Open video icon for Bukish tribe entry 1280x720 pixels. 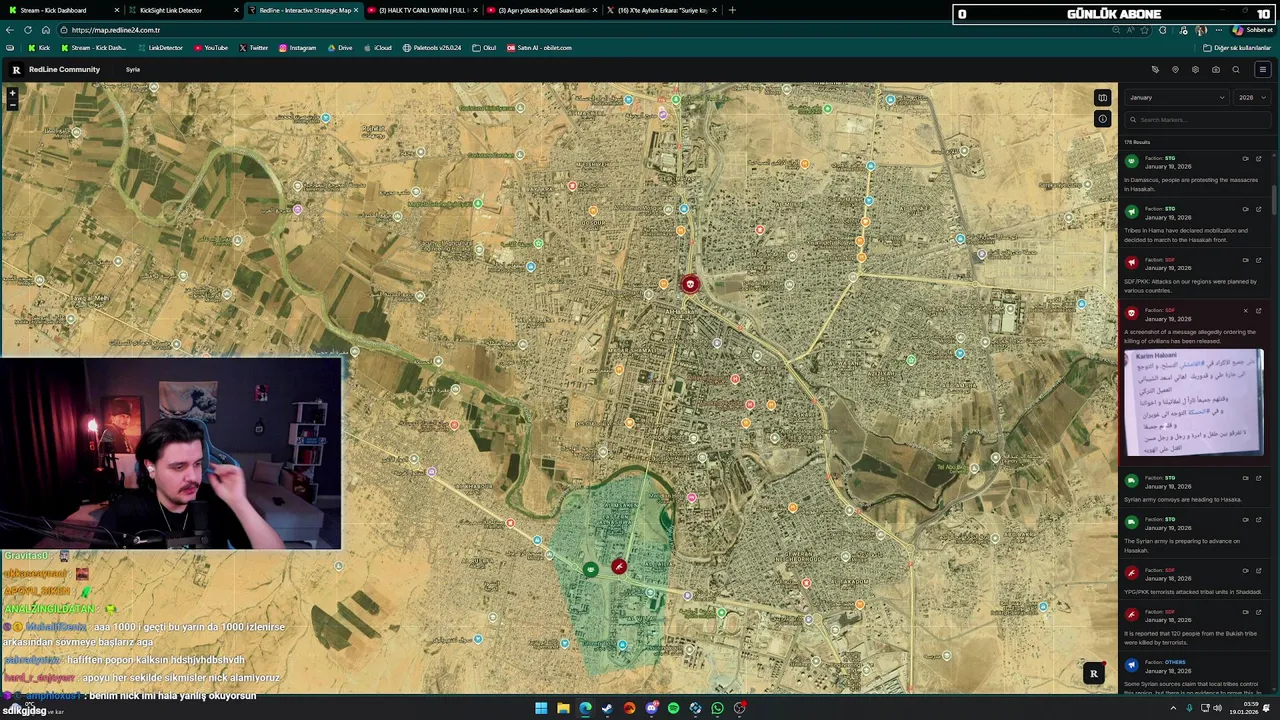pyautogui.click(x=1245, y=612)
